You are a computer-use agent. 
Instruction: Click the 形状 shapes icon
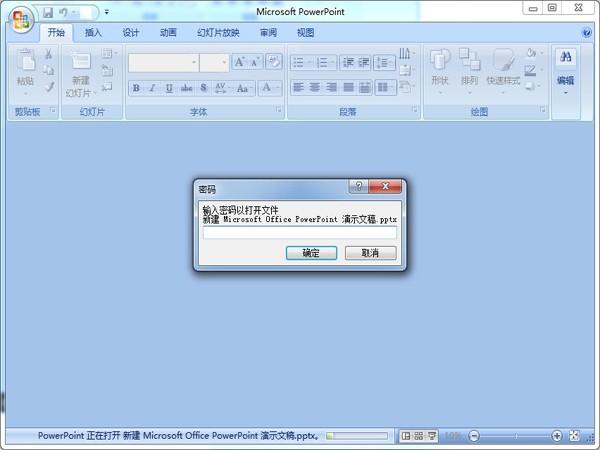point(440,60)
